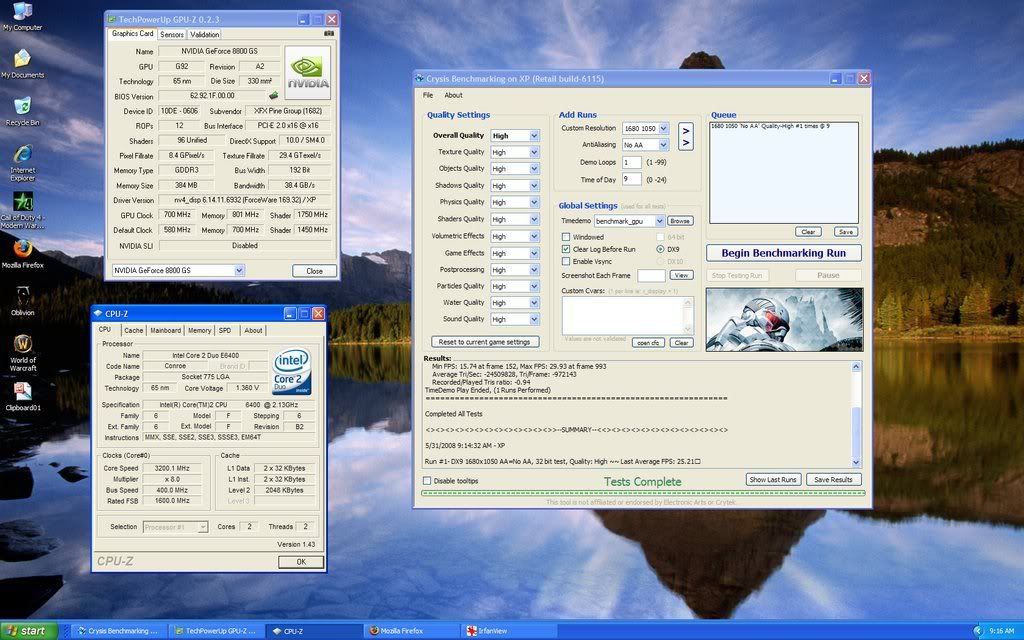Select the DX9 radio button
The width and height of the screenshot is (1024, 640).
pos(660,249)
